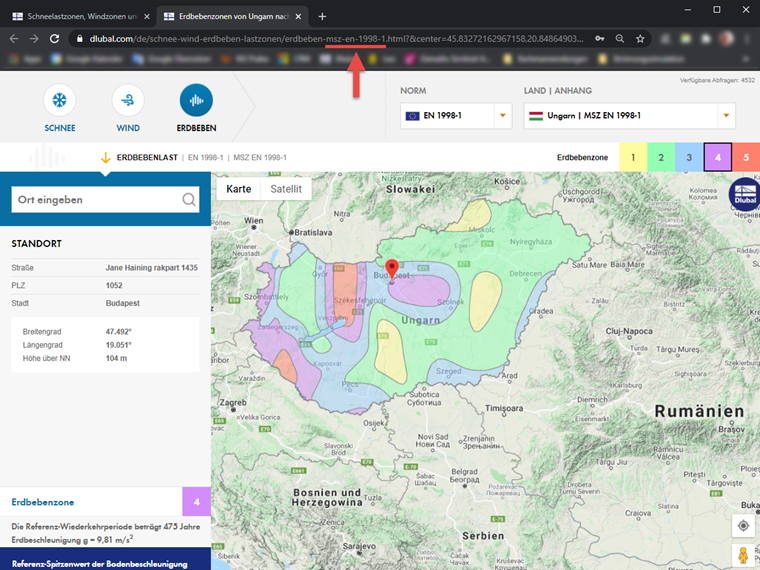Click Zagreb on the map

pos(234,402)
